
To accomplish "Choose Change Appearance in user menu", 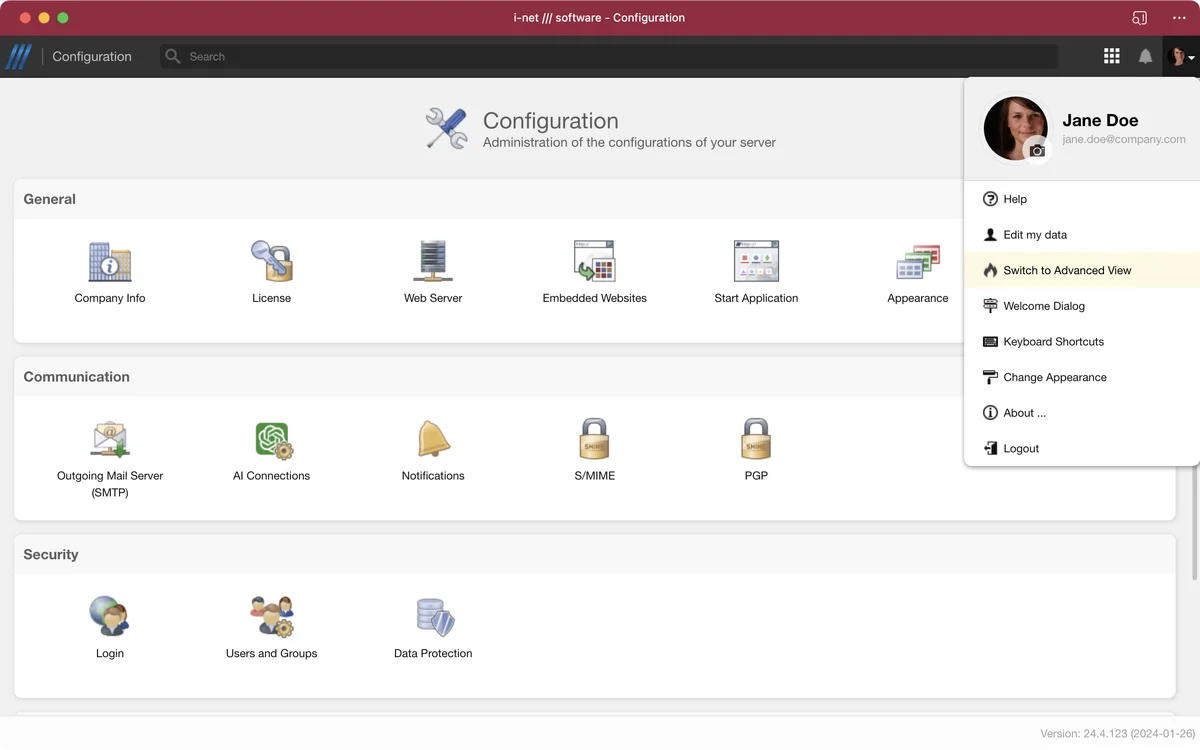I will (x=1054, y=377).
